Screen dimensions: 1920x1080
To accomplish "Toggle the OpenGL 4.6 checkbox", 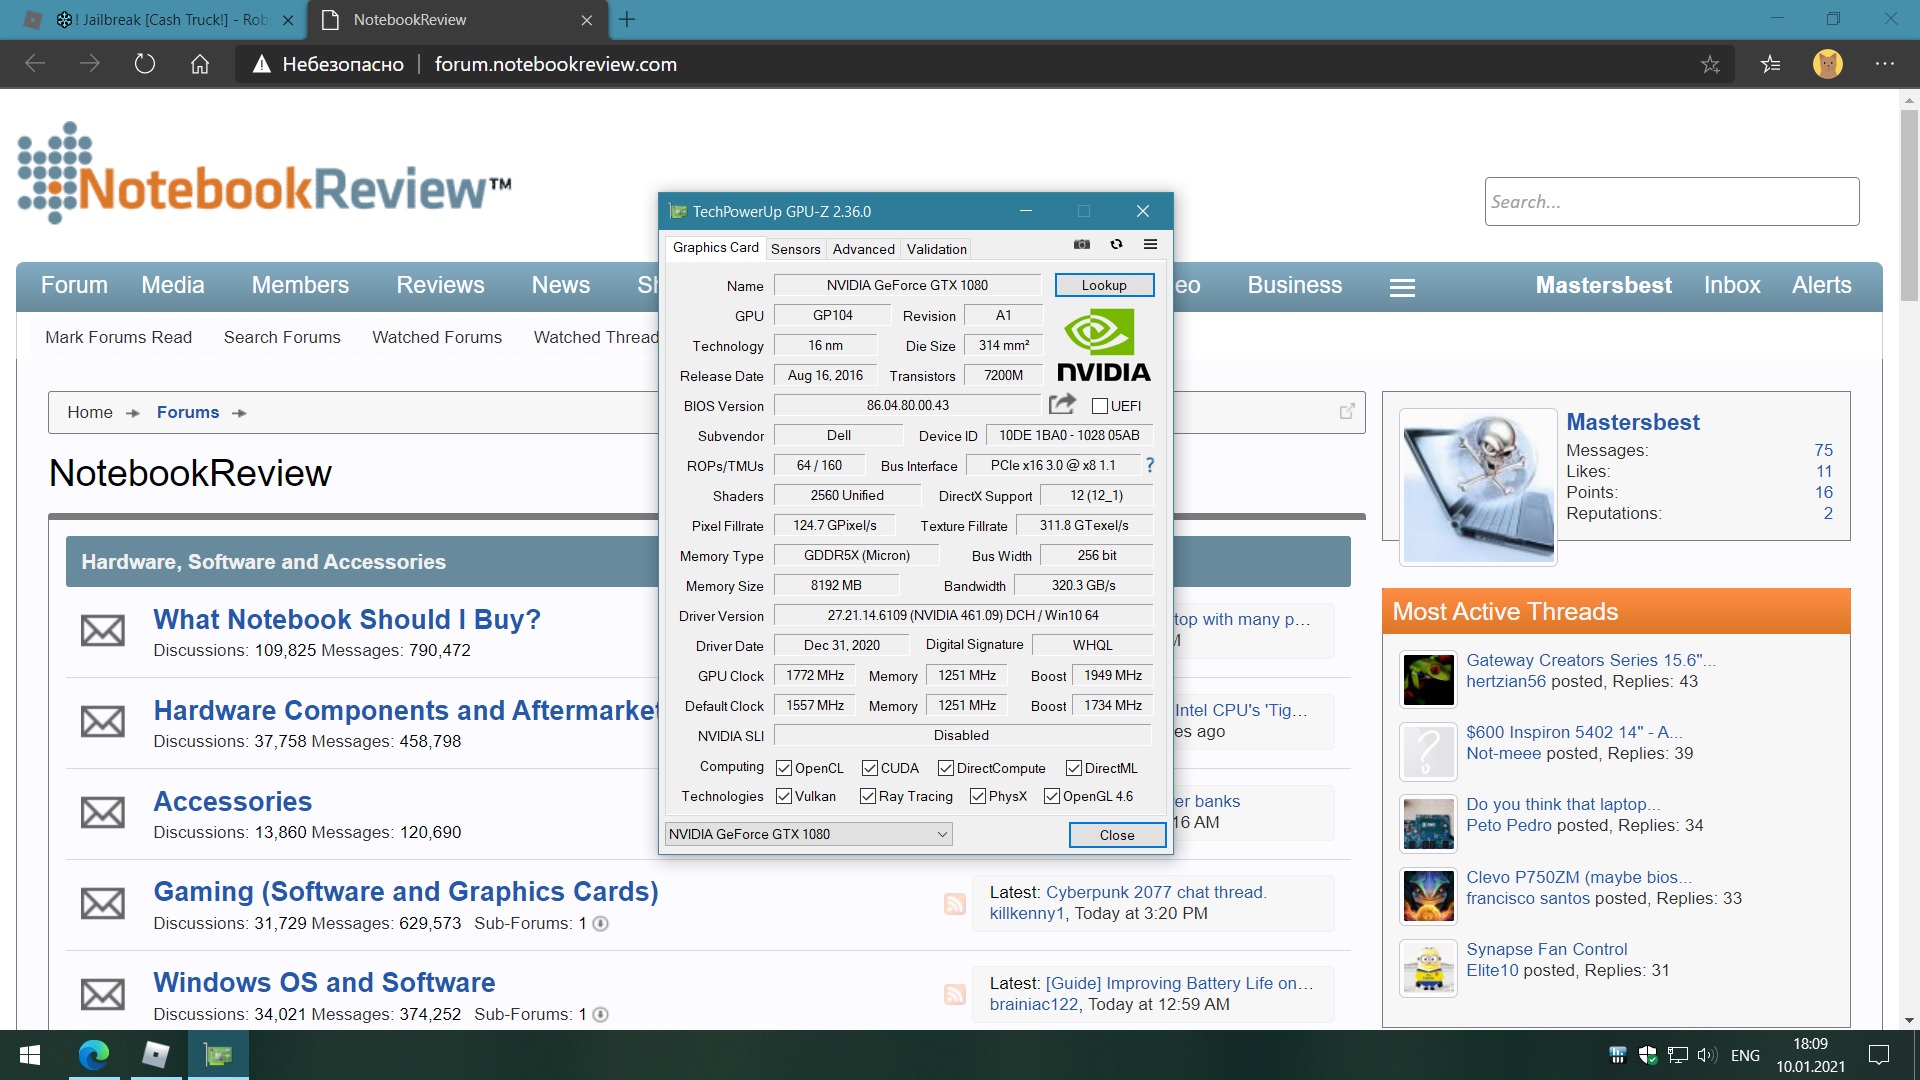I will (x=1052, y=796).
